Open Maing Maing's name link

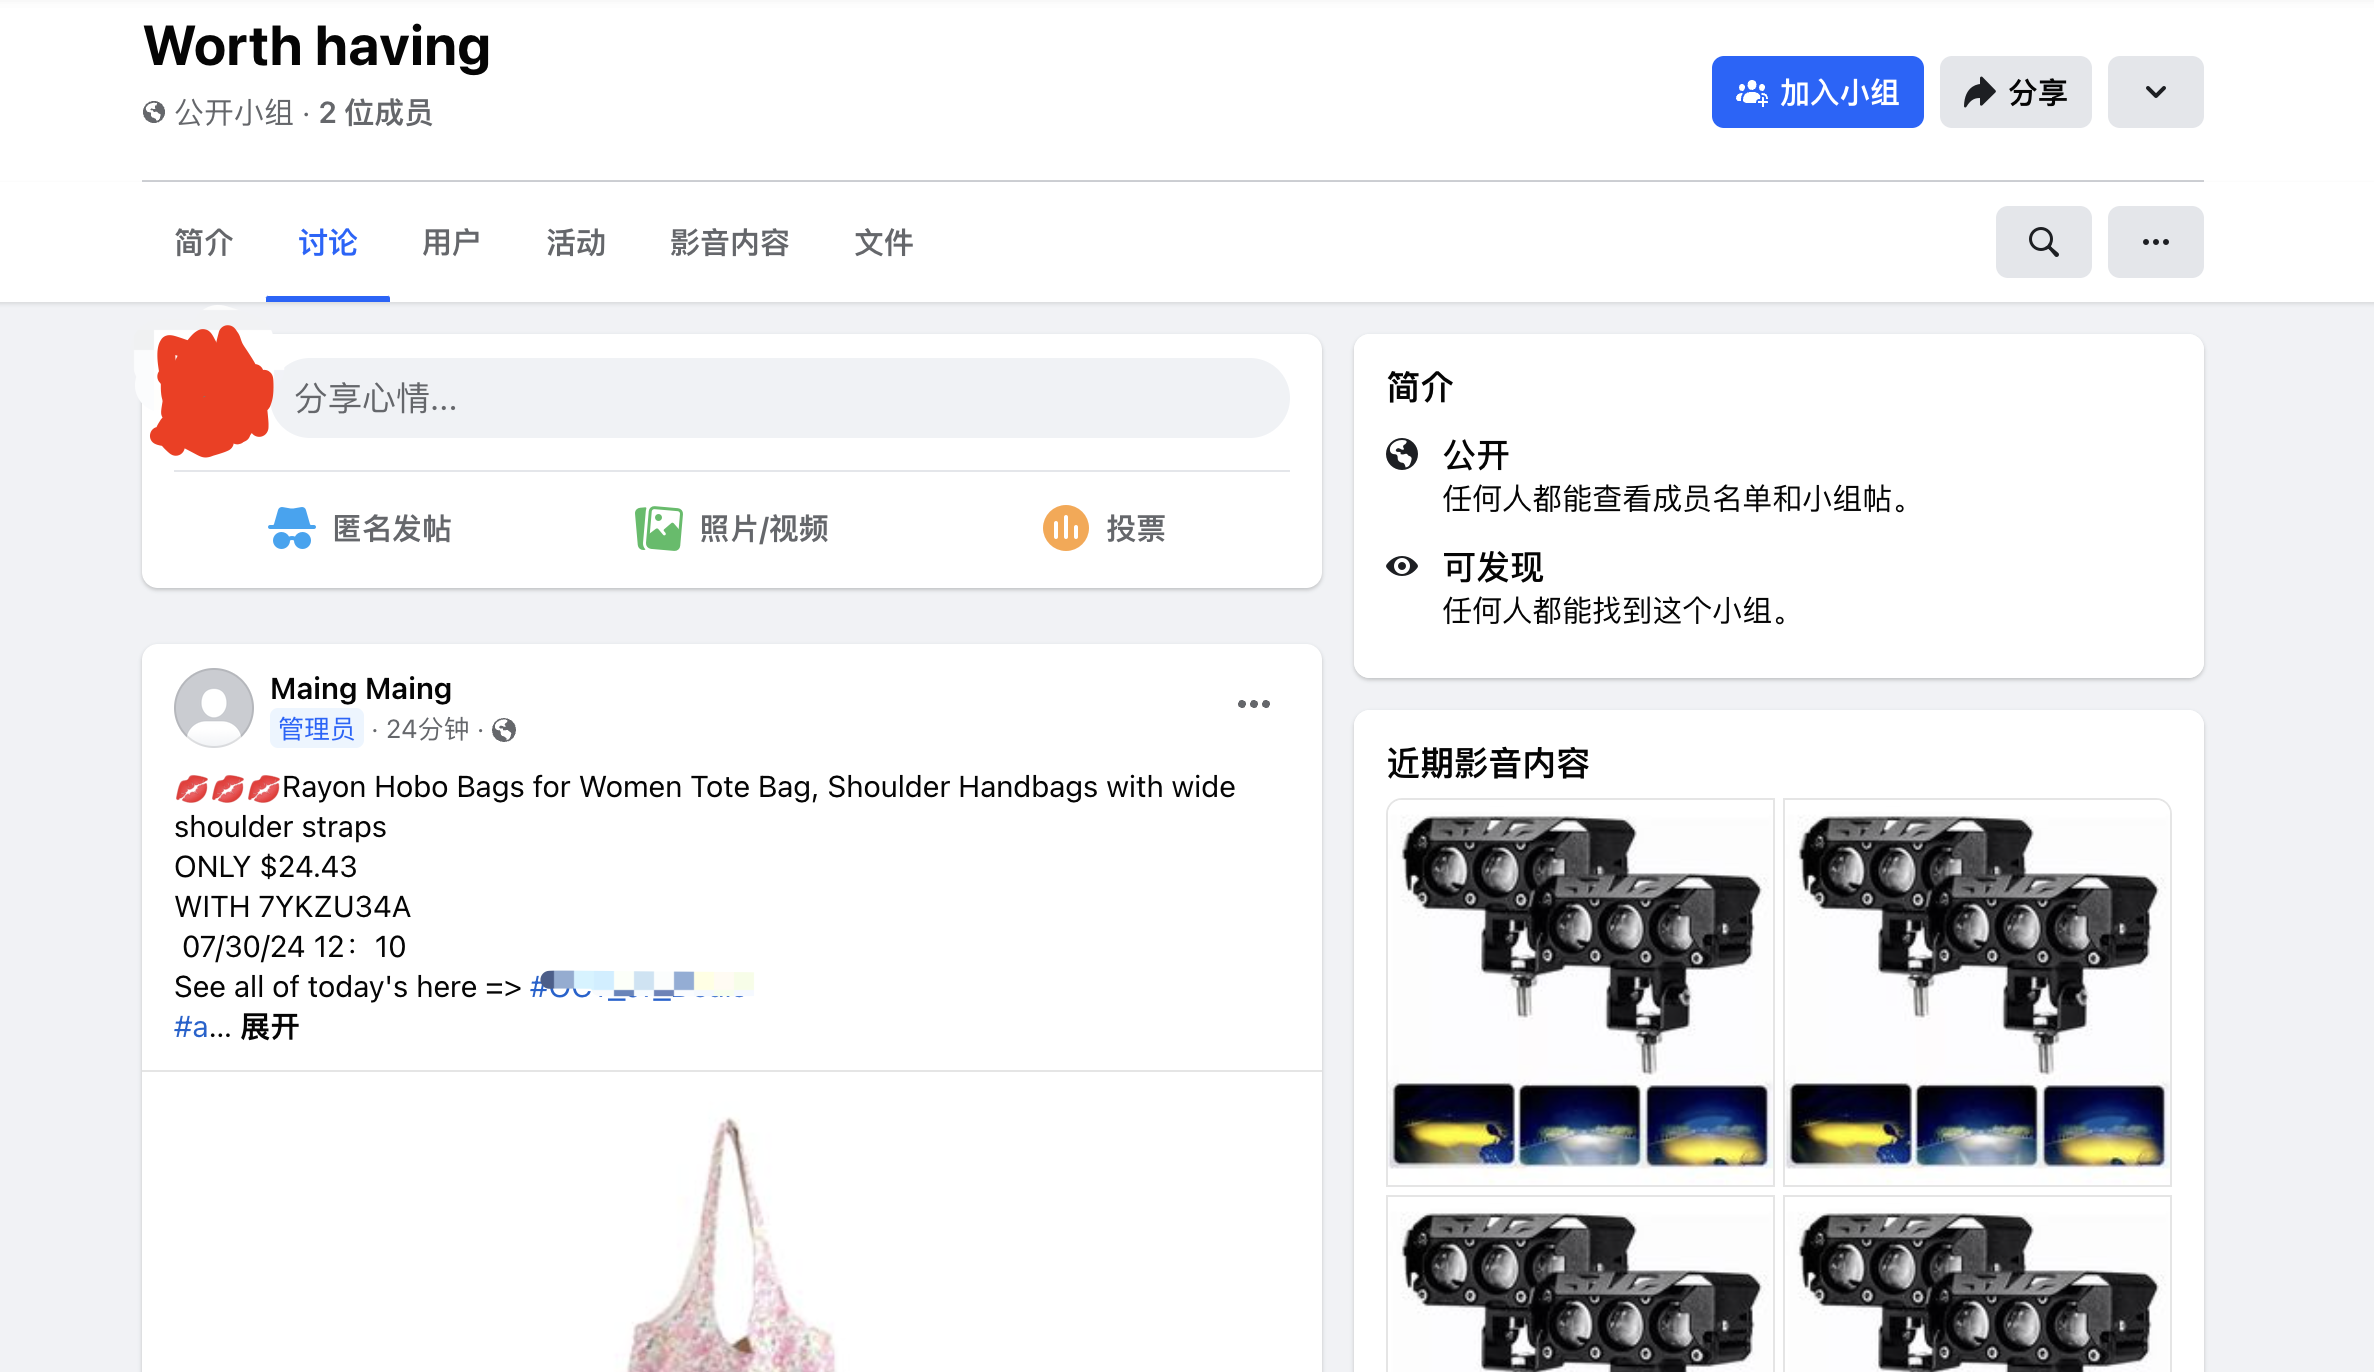361,688
